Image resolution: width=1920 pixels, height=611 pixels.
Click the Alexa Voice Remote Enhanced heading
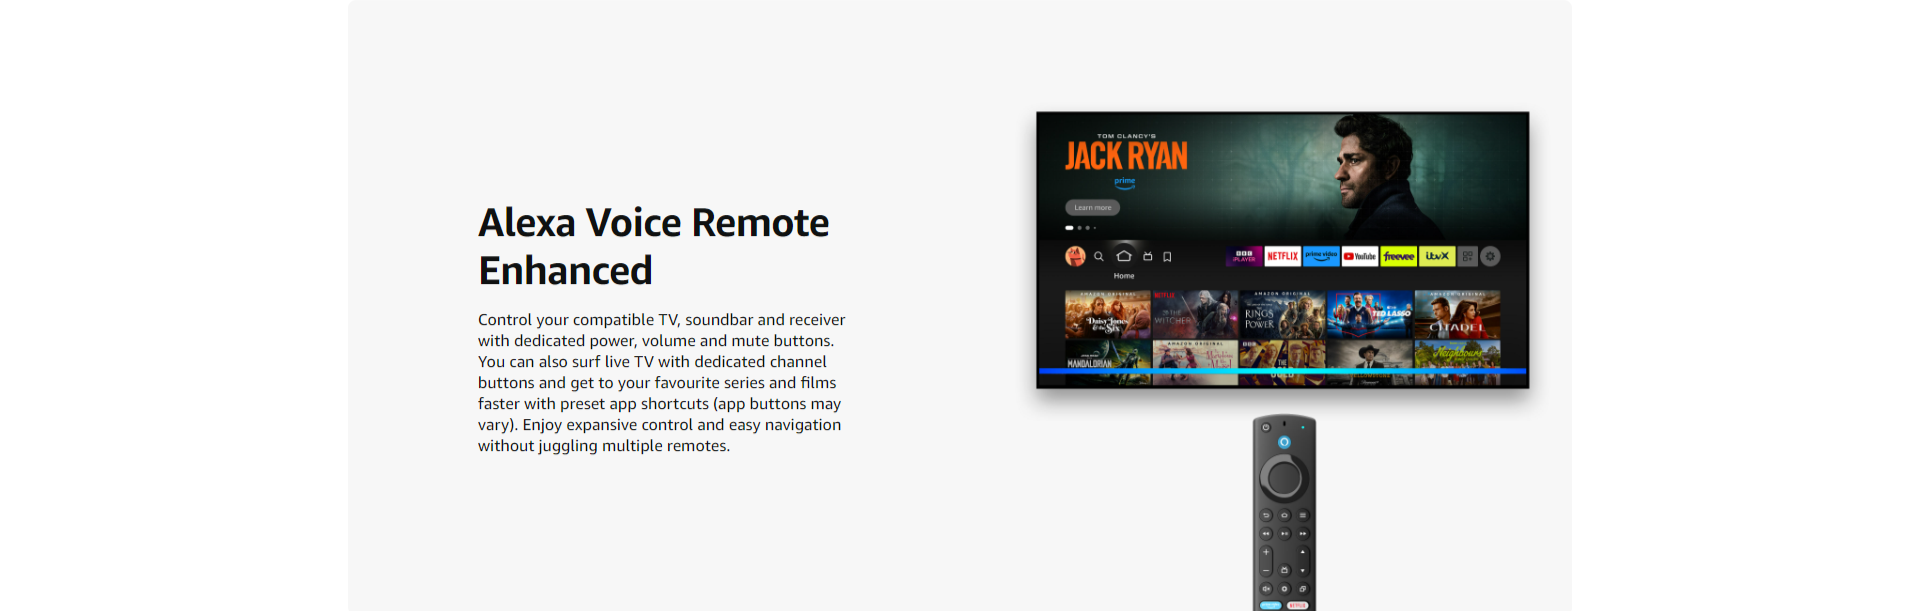point(653,246)
